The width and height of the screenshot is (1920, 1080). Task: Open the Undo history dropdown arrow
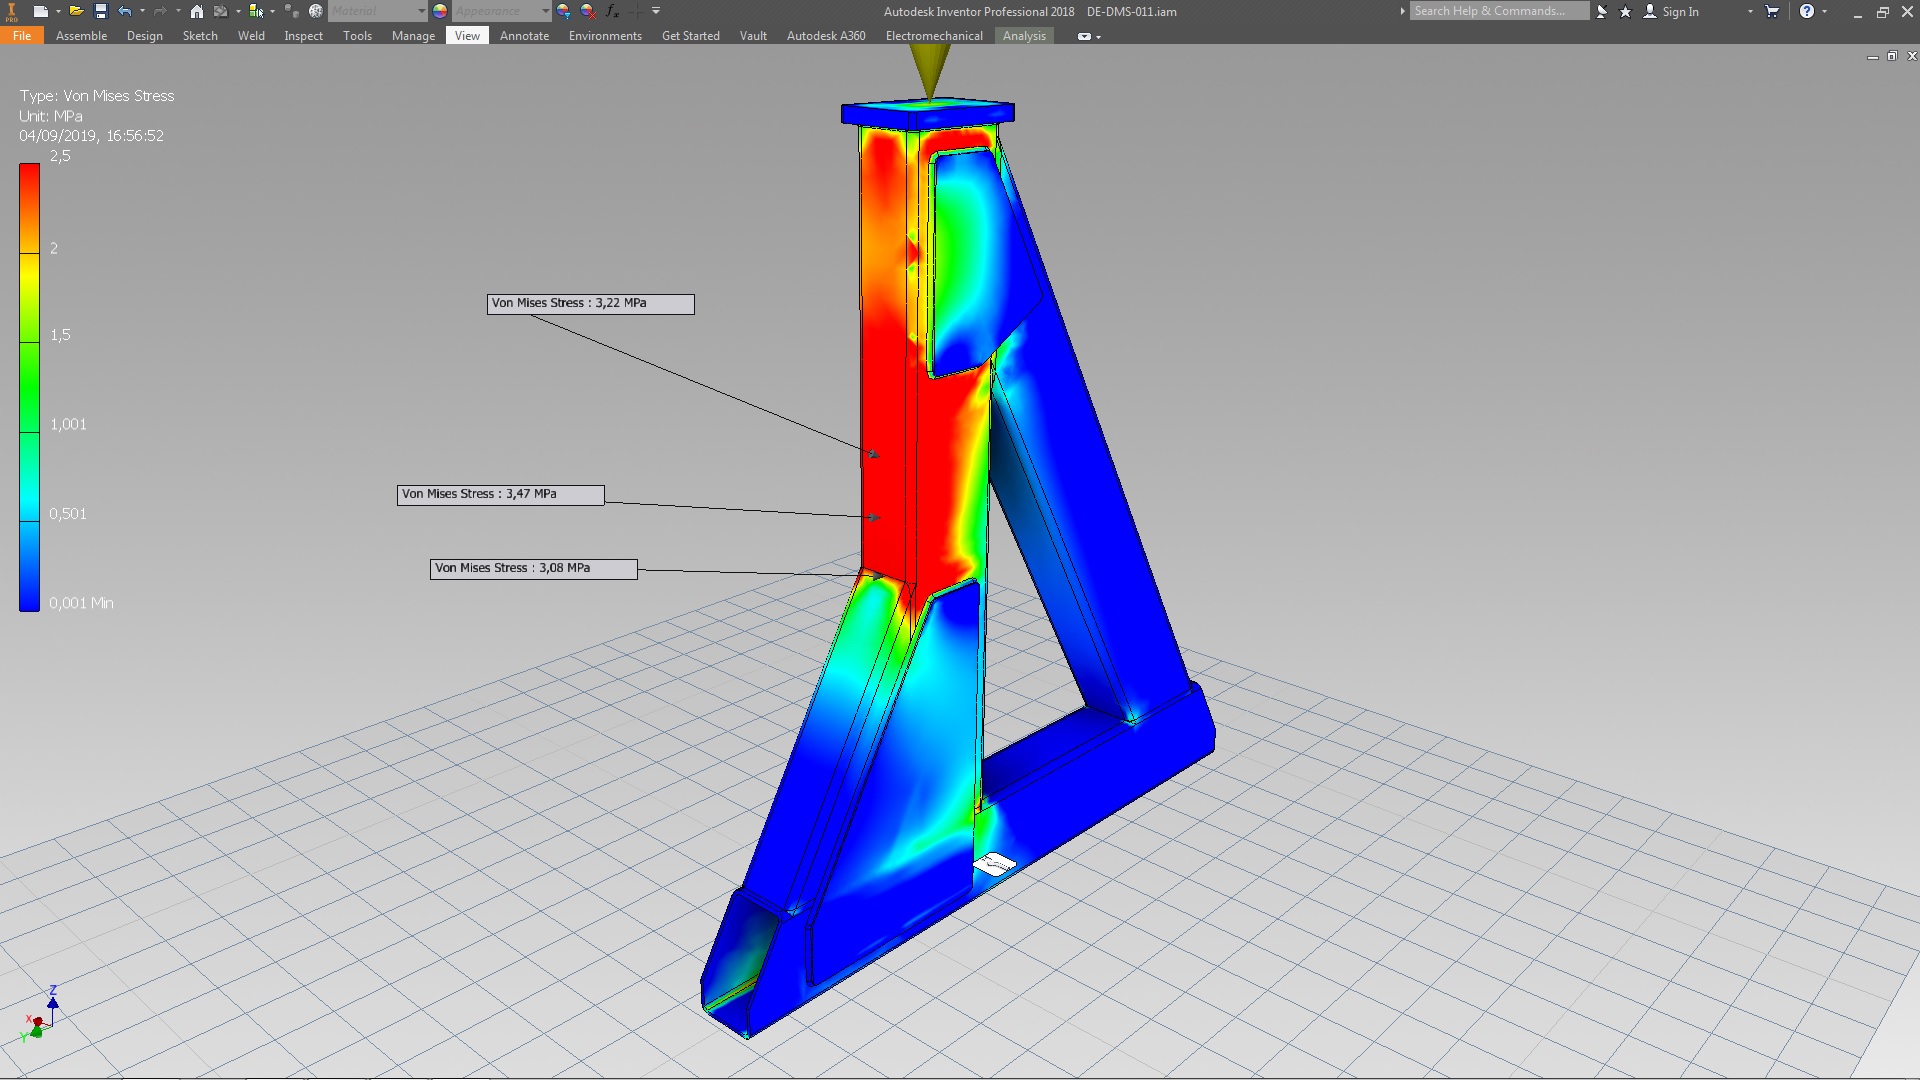[142, 11]
